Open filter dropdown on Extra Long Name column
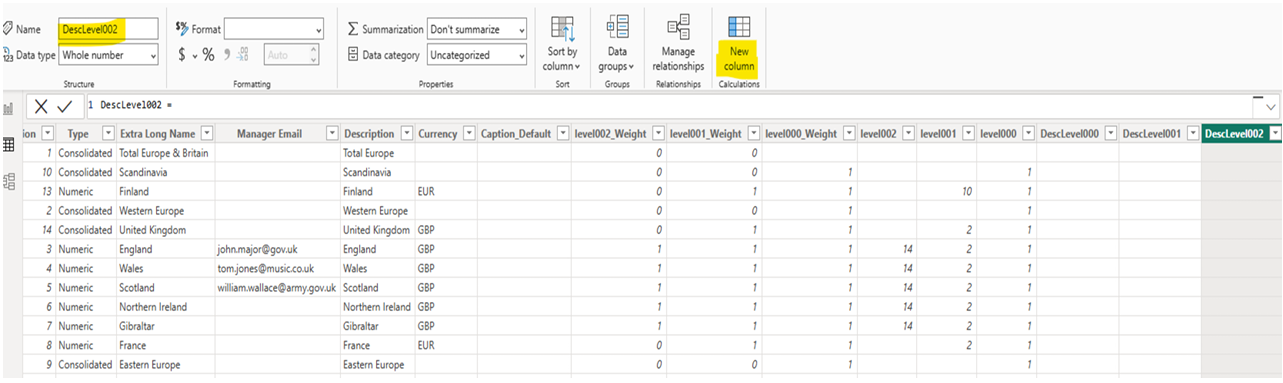 pyautogui.click(x=206, y=134)
